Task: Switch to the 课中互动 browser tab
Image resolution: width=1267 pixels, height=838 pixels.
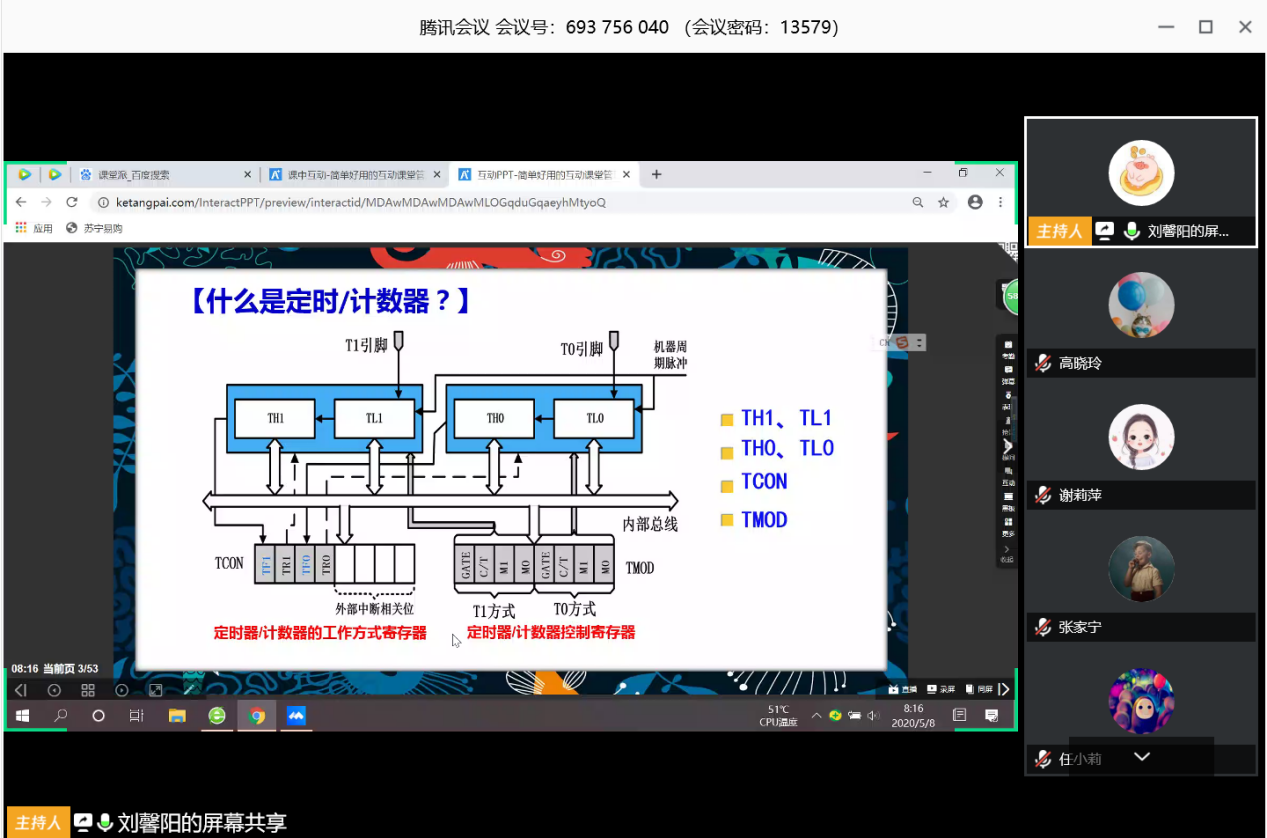Action: (354, 174)
